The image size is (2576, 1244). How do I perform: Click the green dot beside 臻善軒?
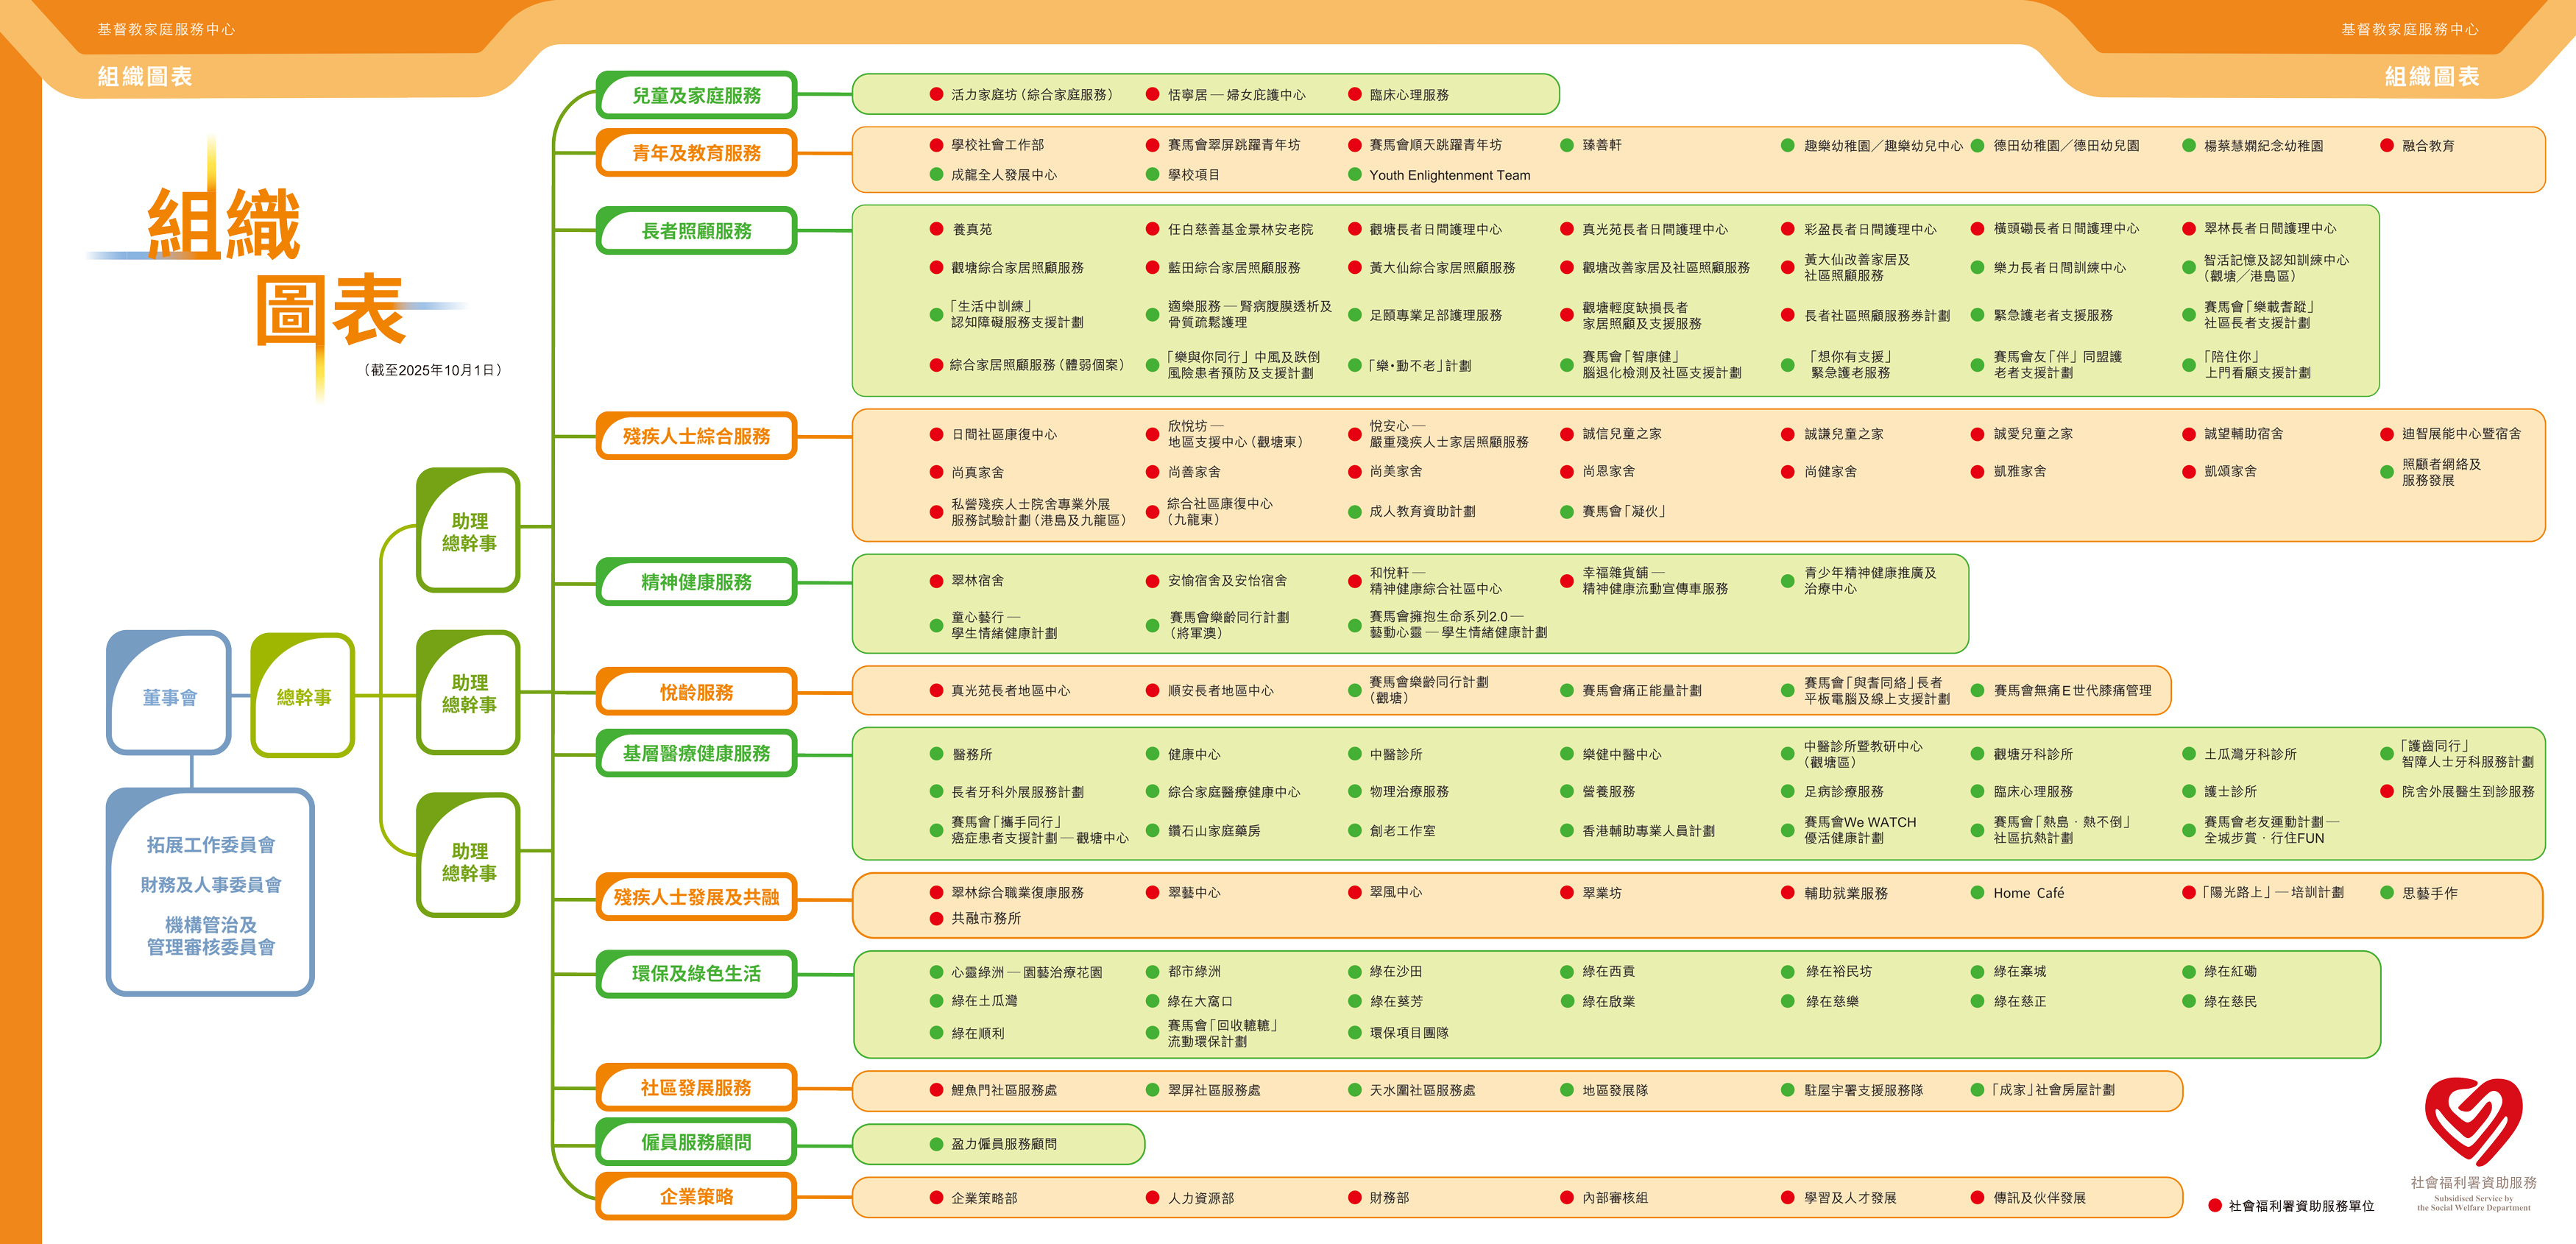[x=1567, y=145]
